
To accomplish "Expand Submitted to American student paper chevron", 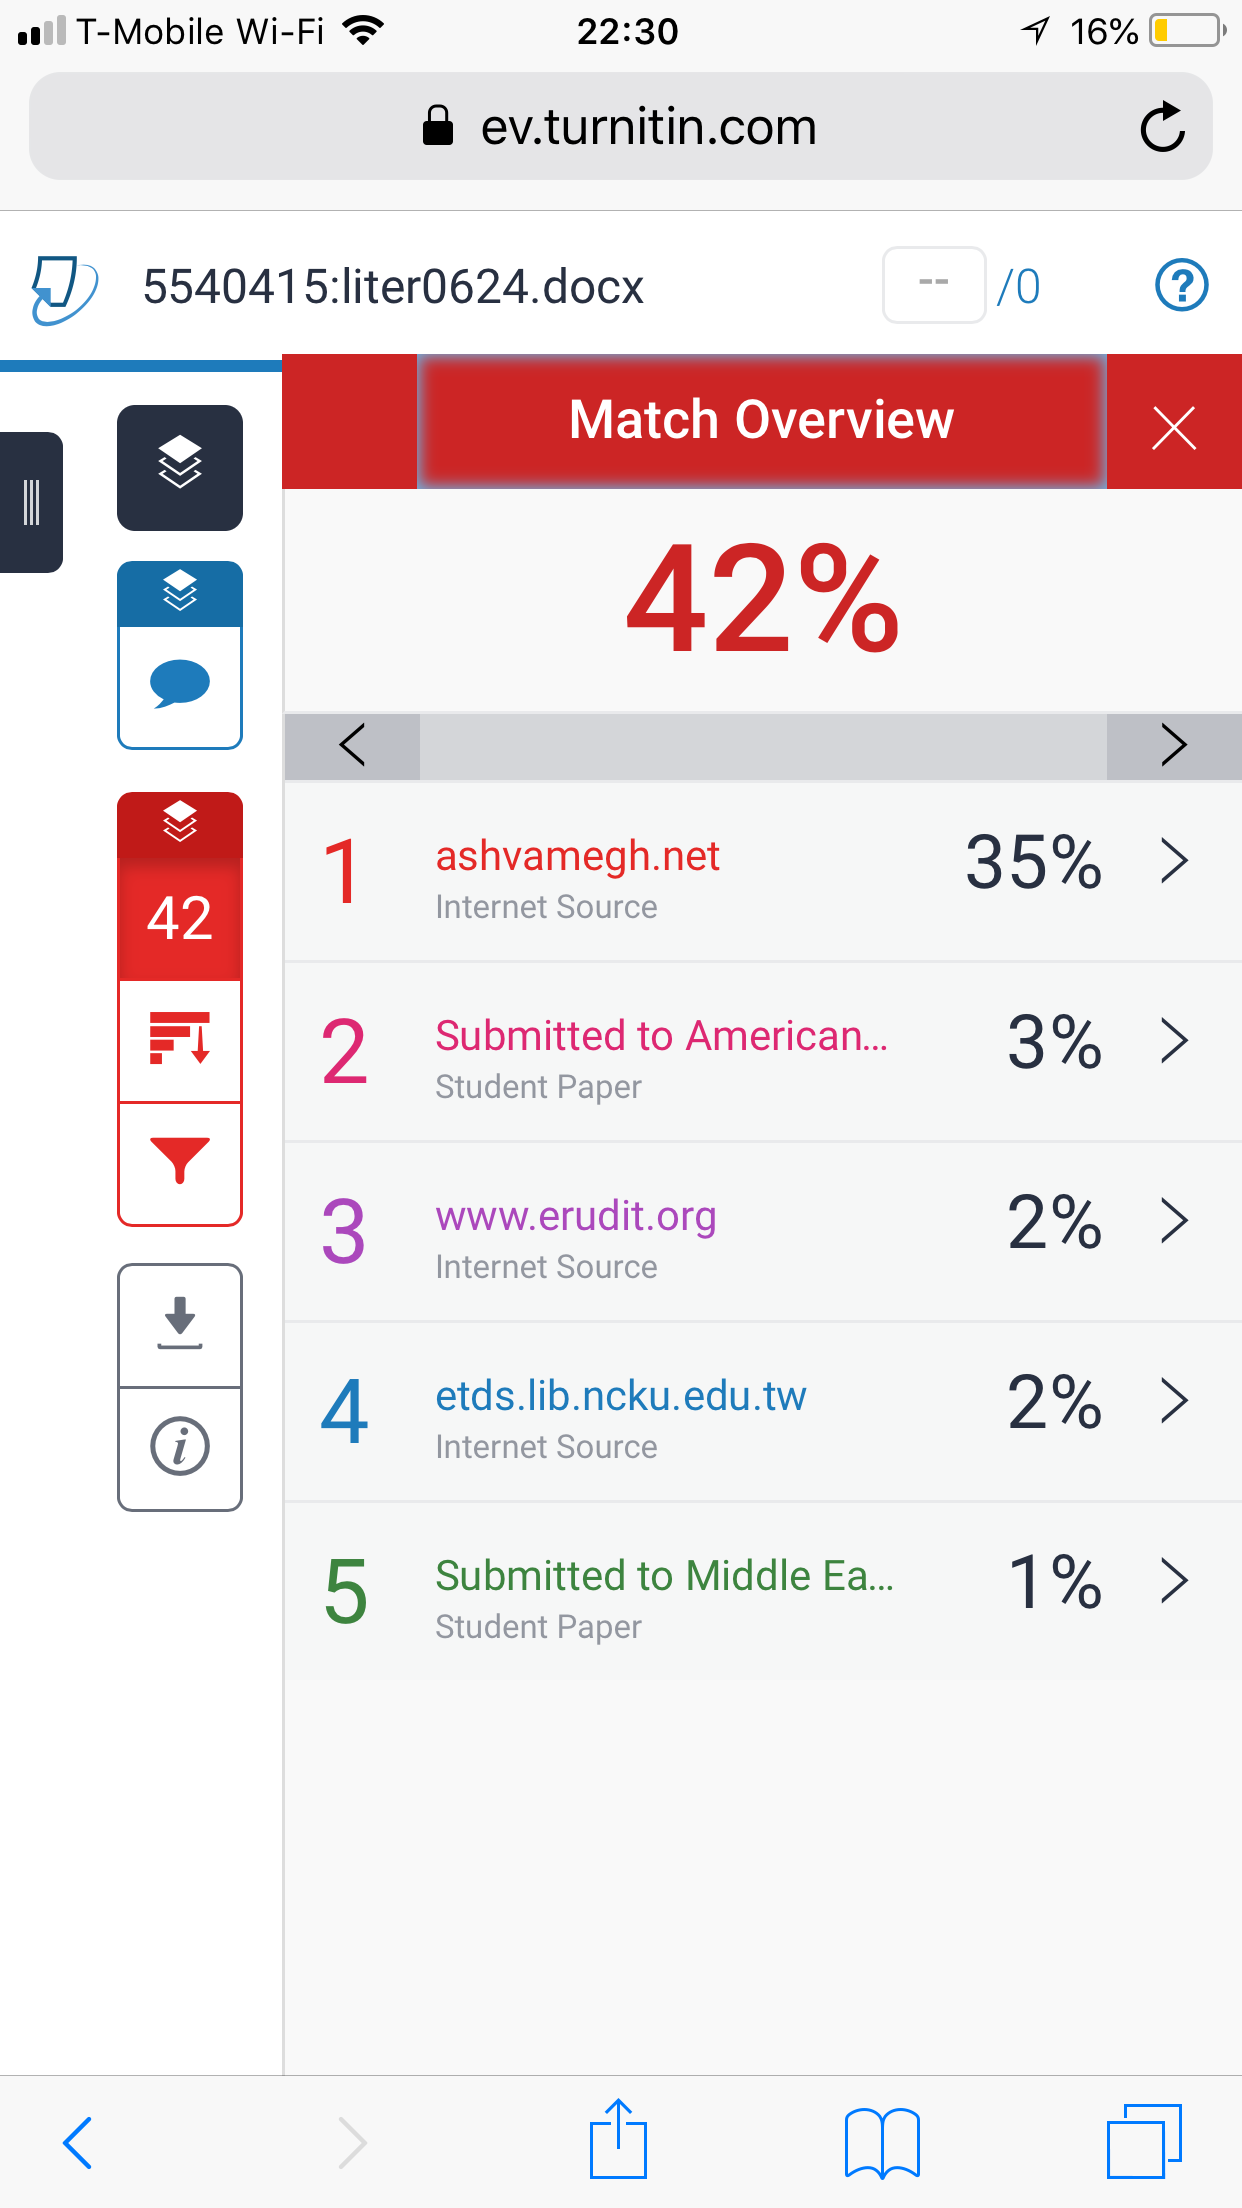I will pyautogui.click(x=1174, y=1041).
